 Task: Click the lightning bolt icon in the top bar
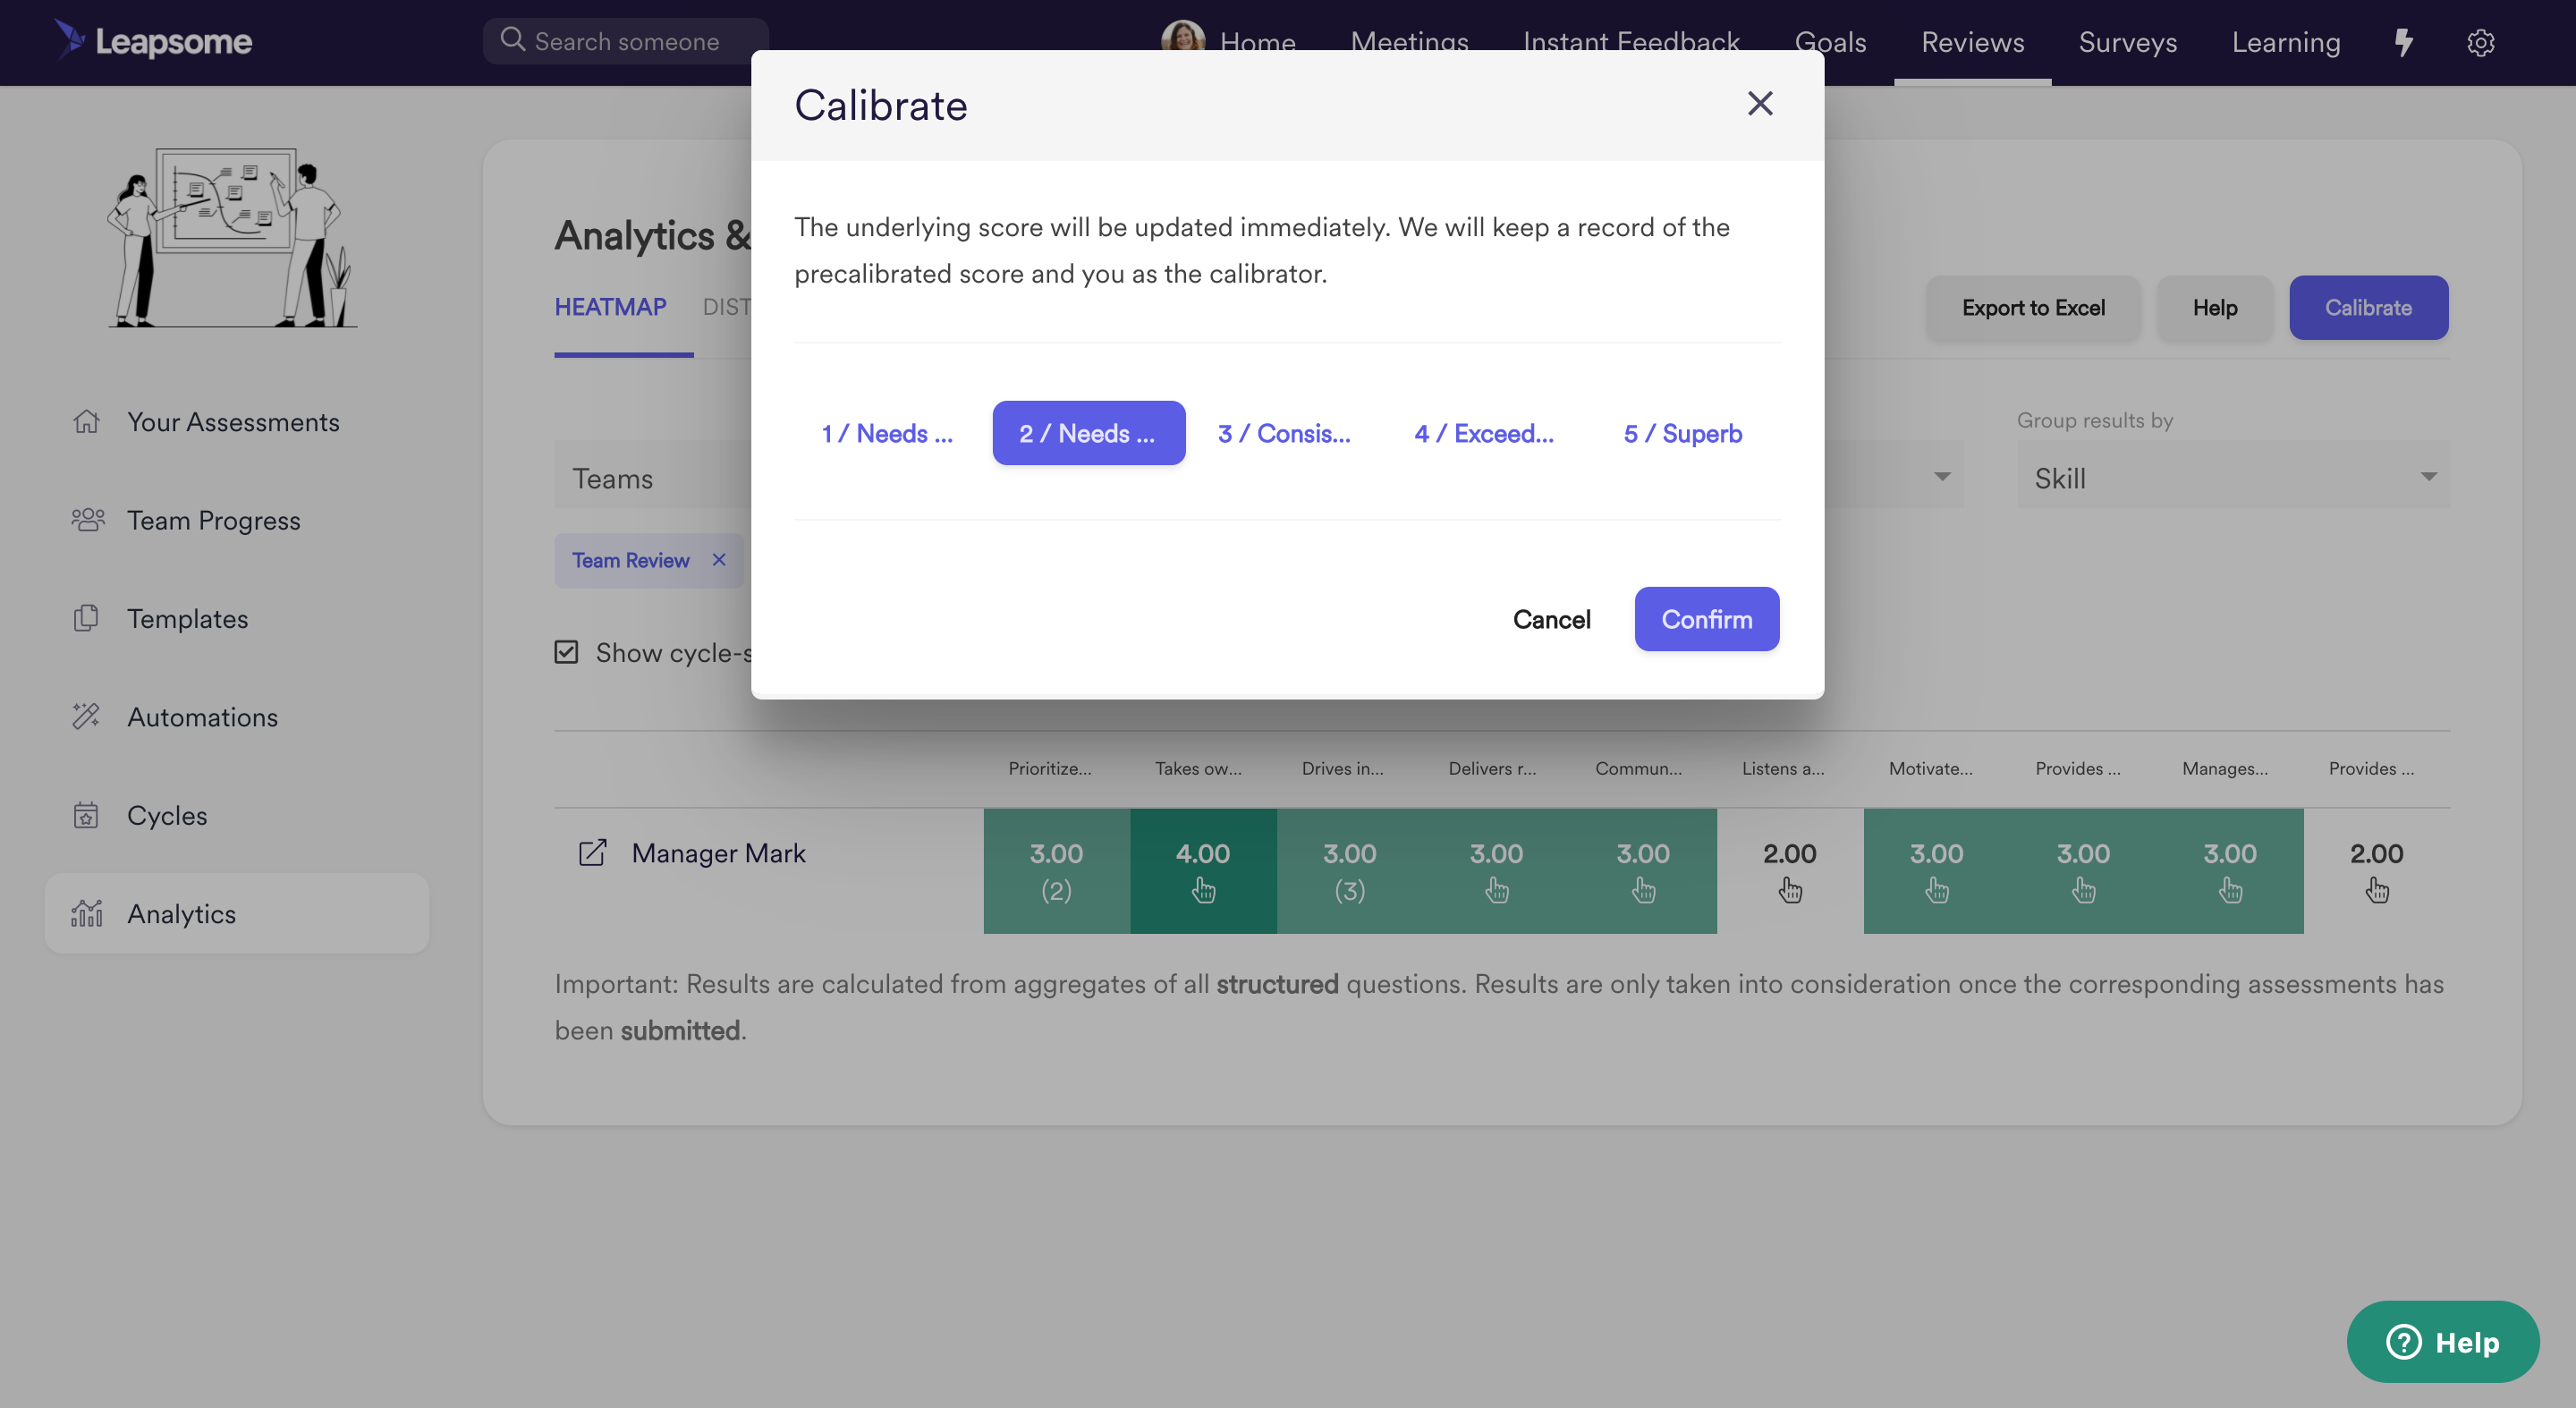pyautogui.click(x=2404, y=42)
